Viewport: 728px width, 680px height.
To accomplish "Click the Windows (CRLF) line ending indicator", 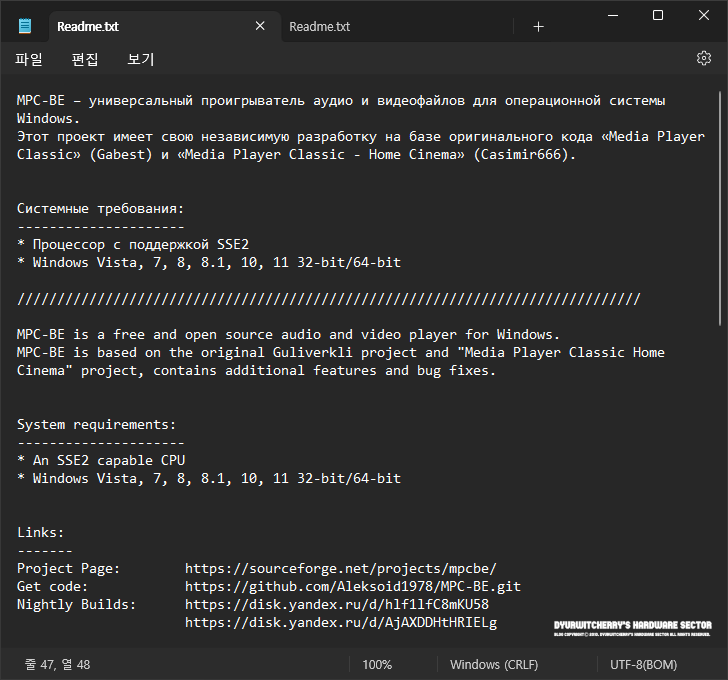I will click(494, 665).
